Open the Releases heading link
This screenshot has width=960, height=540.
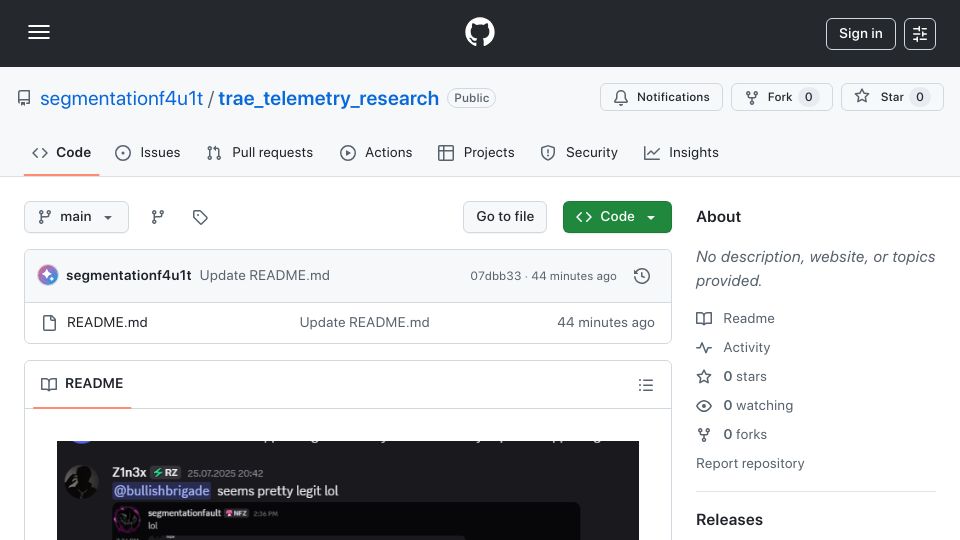[x=729, y=520]
